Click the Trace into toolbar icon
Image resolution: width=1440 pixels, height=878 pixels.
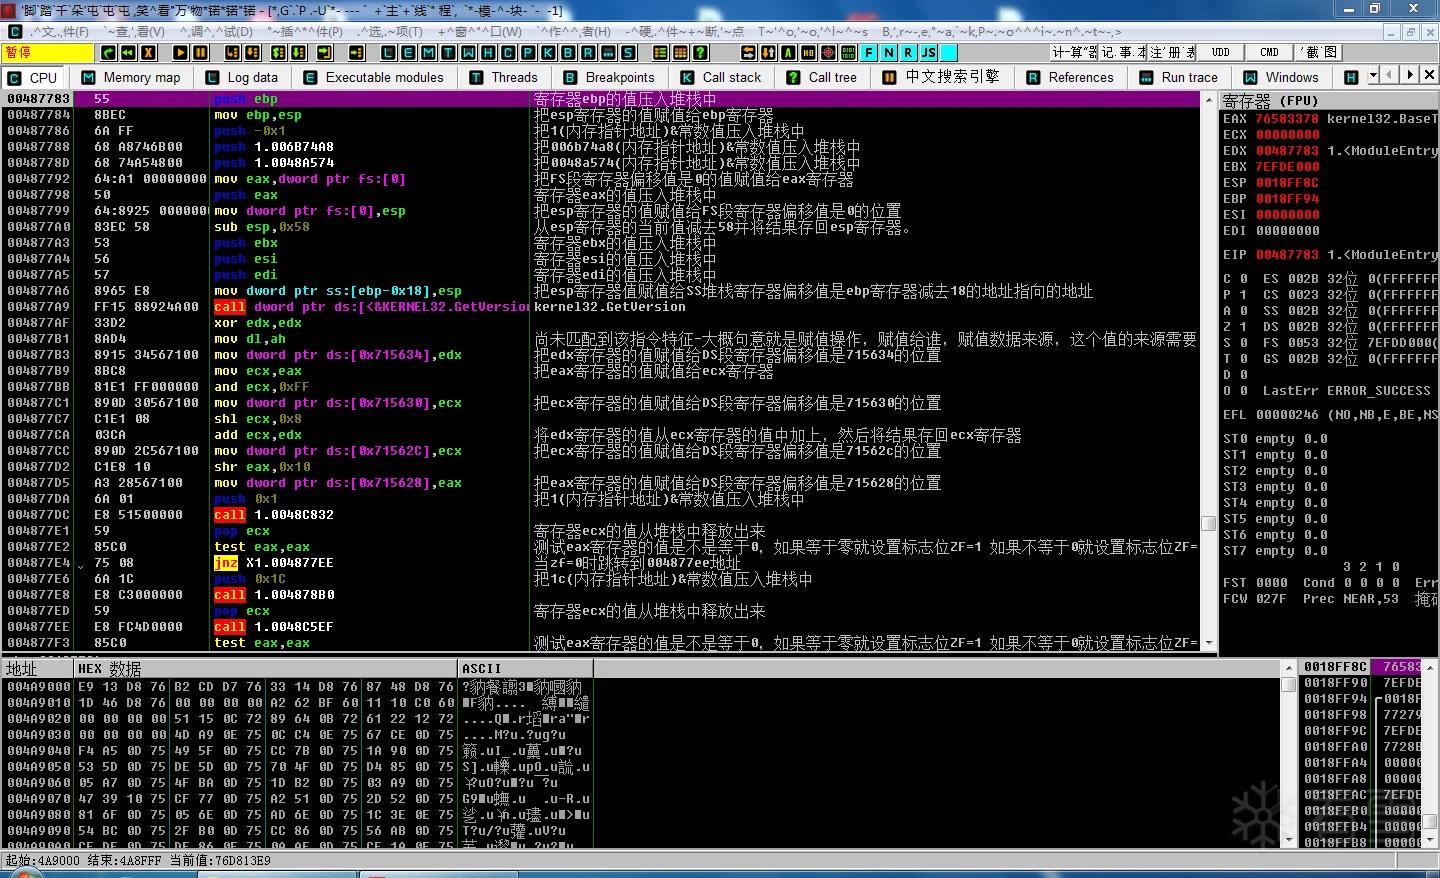click(277, 52)
